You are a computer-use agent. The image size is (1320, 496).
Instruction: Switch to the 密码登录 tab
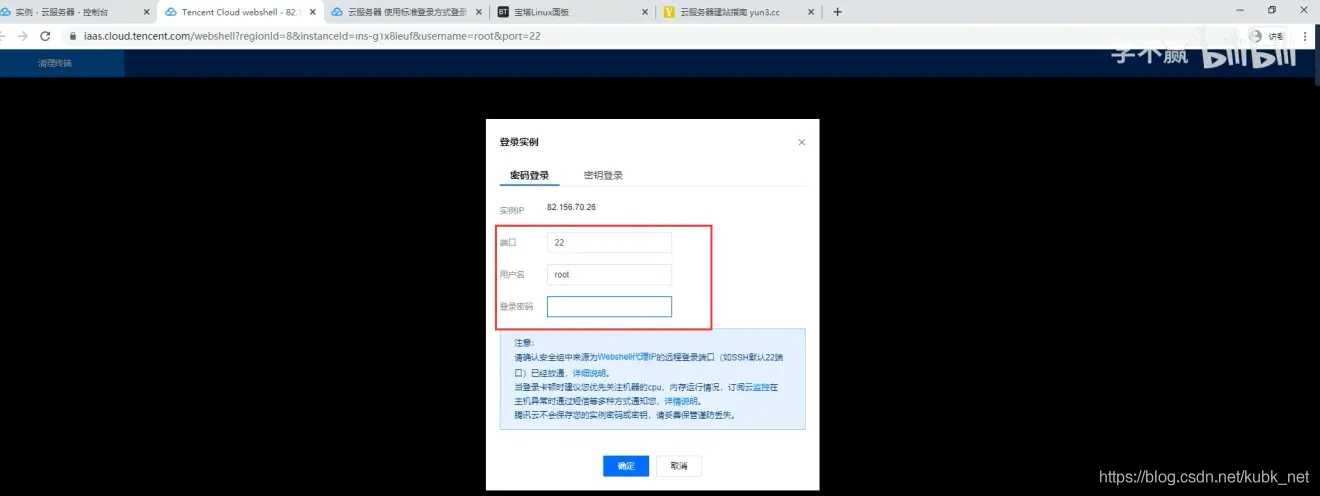529,175
